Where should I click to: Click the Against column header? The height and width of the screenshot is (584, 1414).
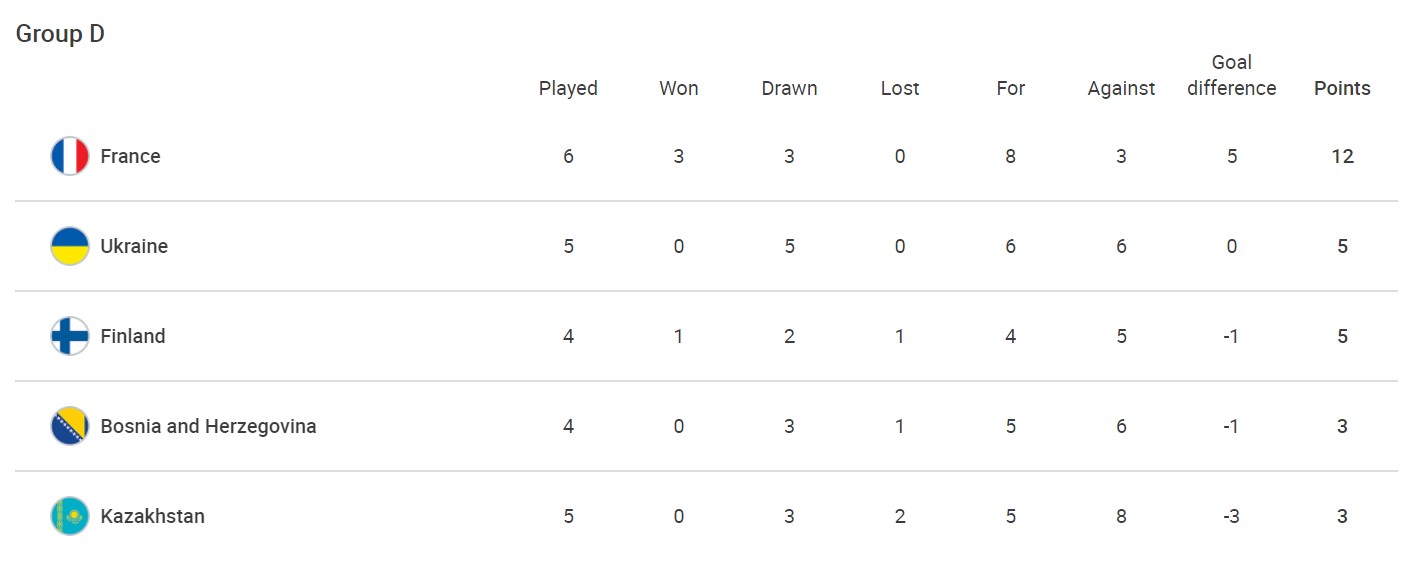[1121, 88]
